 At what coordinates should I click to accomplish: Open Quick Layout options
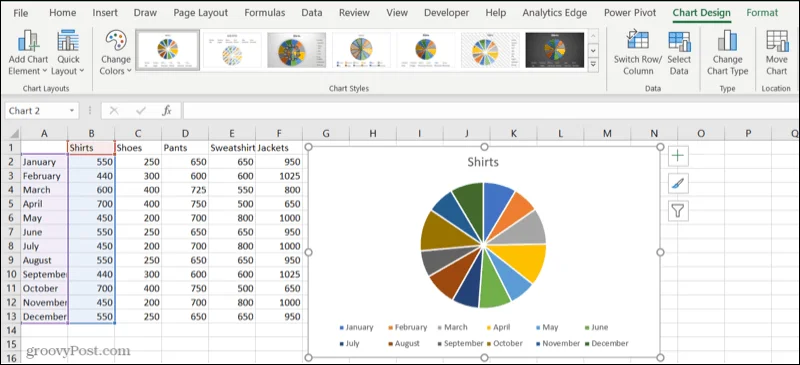(x=68, y=53)
